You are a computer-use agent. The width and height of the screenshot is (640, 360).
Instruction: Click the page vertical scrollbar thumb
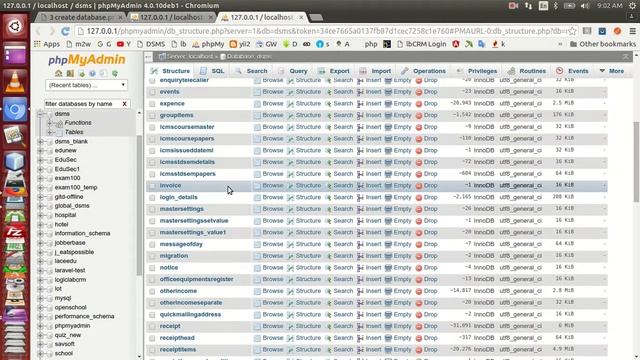[x=636, y=161]
